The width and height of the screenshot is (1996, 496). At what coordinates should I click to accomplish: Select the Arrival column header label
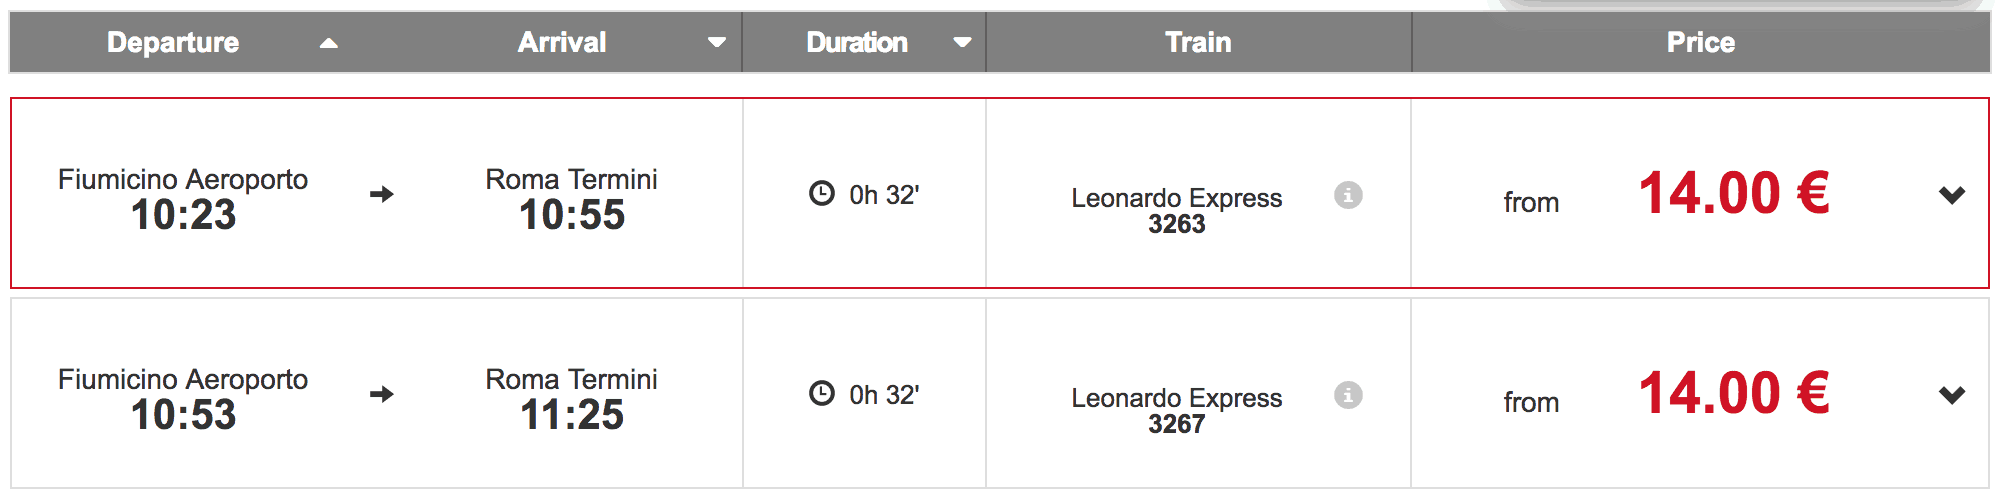[x=562, y=42]
